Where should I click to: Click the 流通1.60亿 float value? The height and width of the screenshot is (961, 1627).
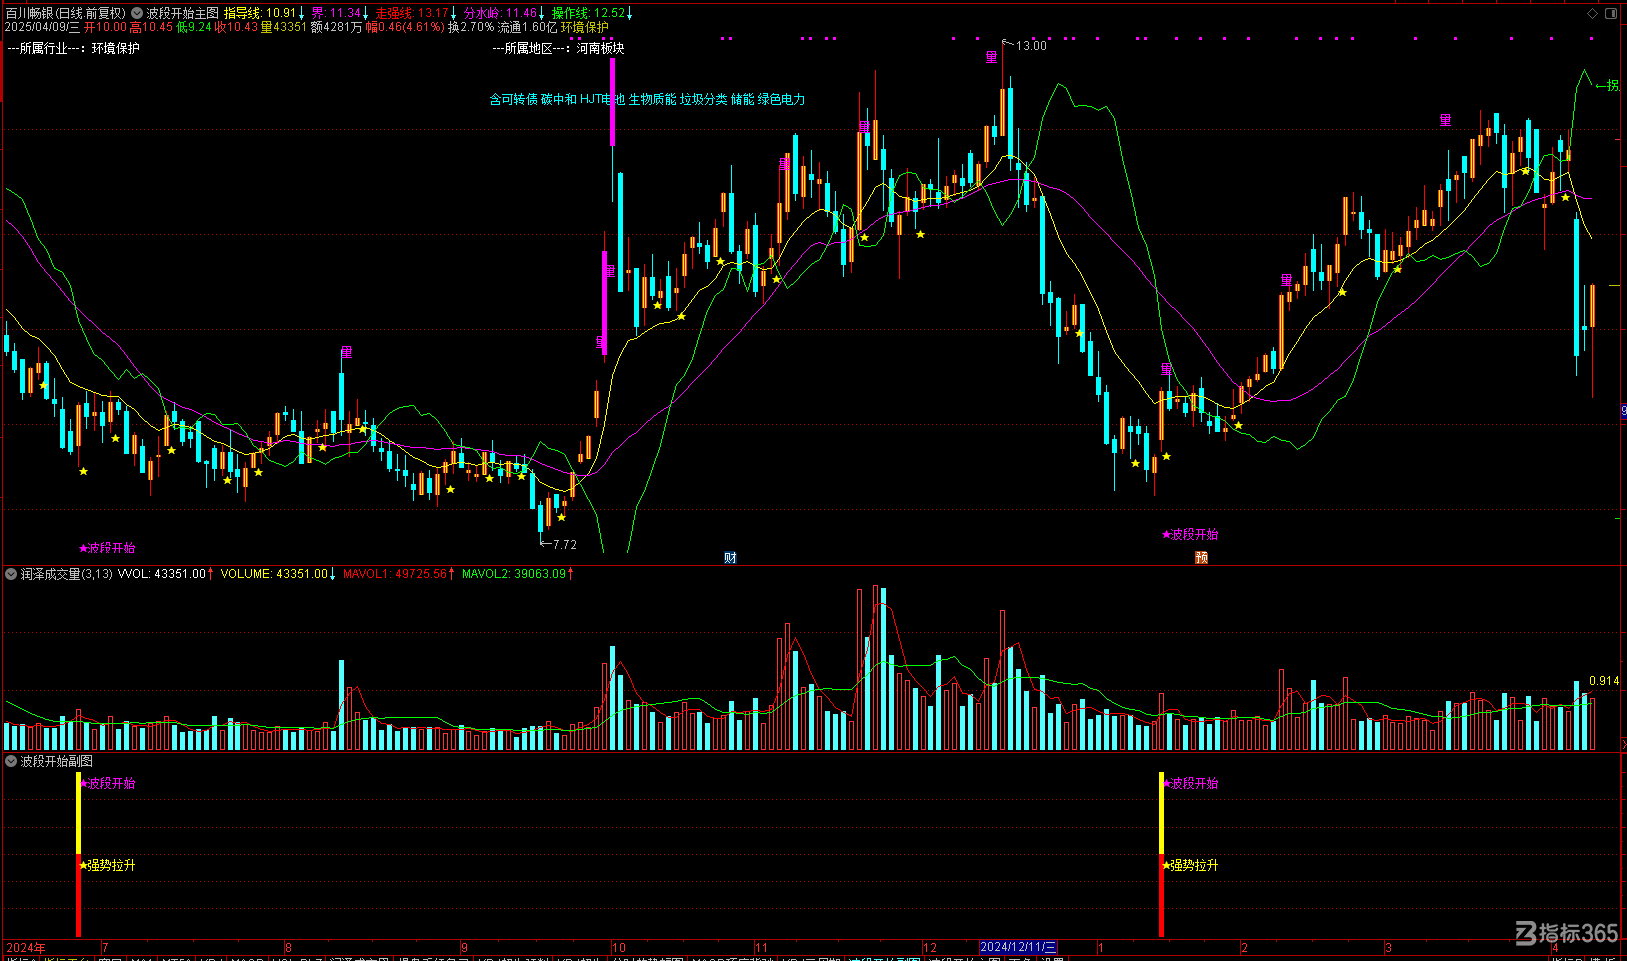[x=527, y=28]
